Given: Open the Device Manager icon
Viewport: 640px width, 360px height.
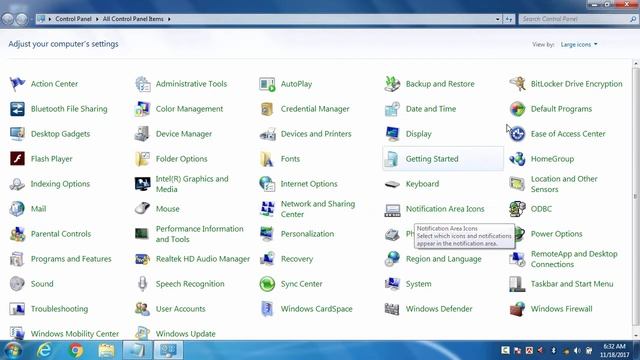Looking at the screenshot, I should (x=142, y=134).
